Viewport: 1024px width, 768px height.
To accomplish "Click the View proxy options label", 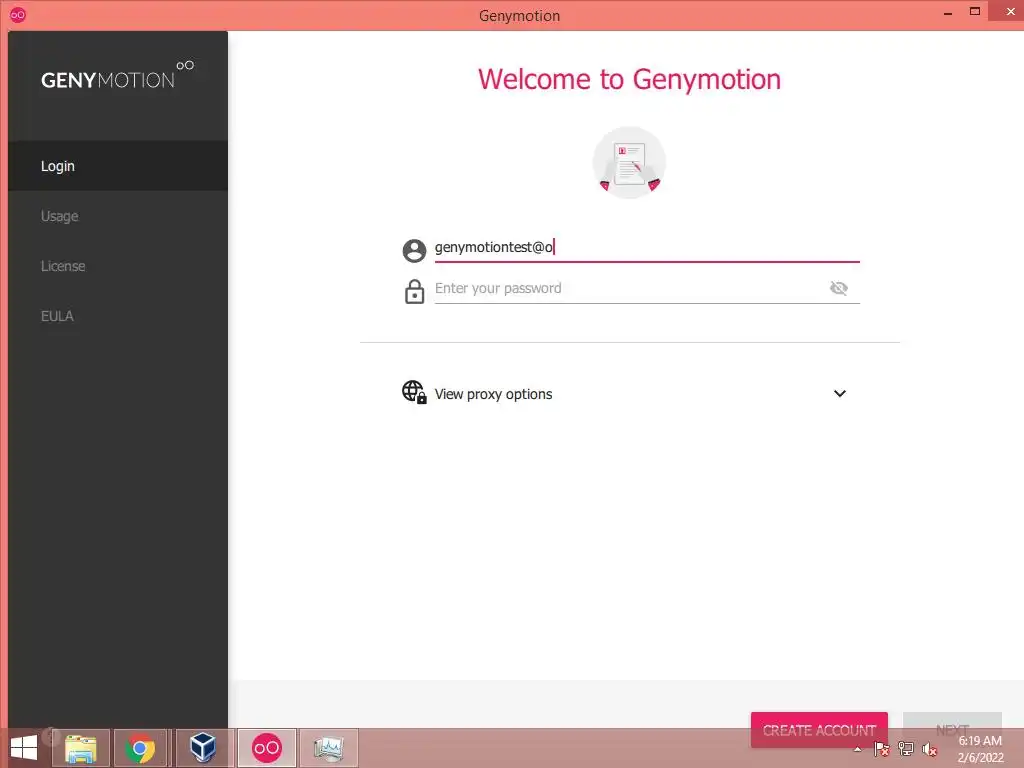I will coord(494,394).
